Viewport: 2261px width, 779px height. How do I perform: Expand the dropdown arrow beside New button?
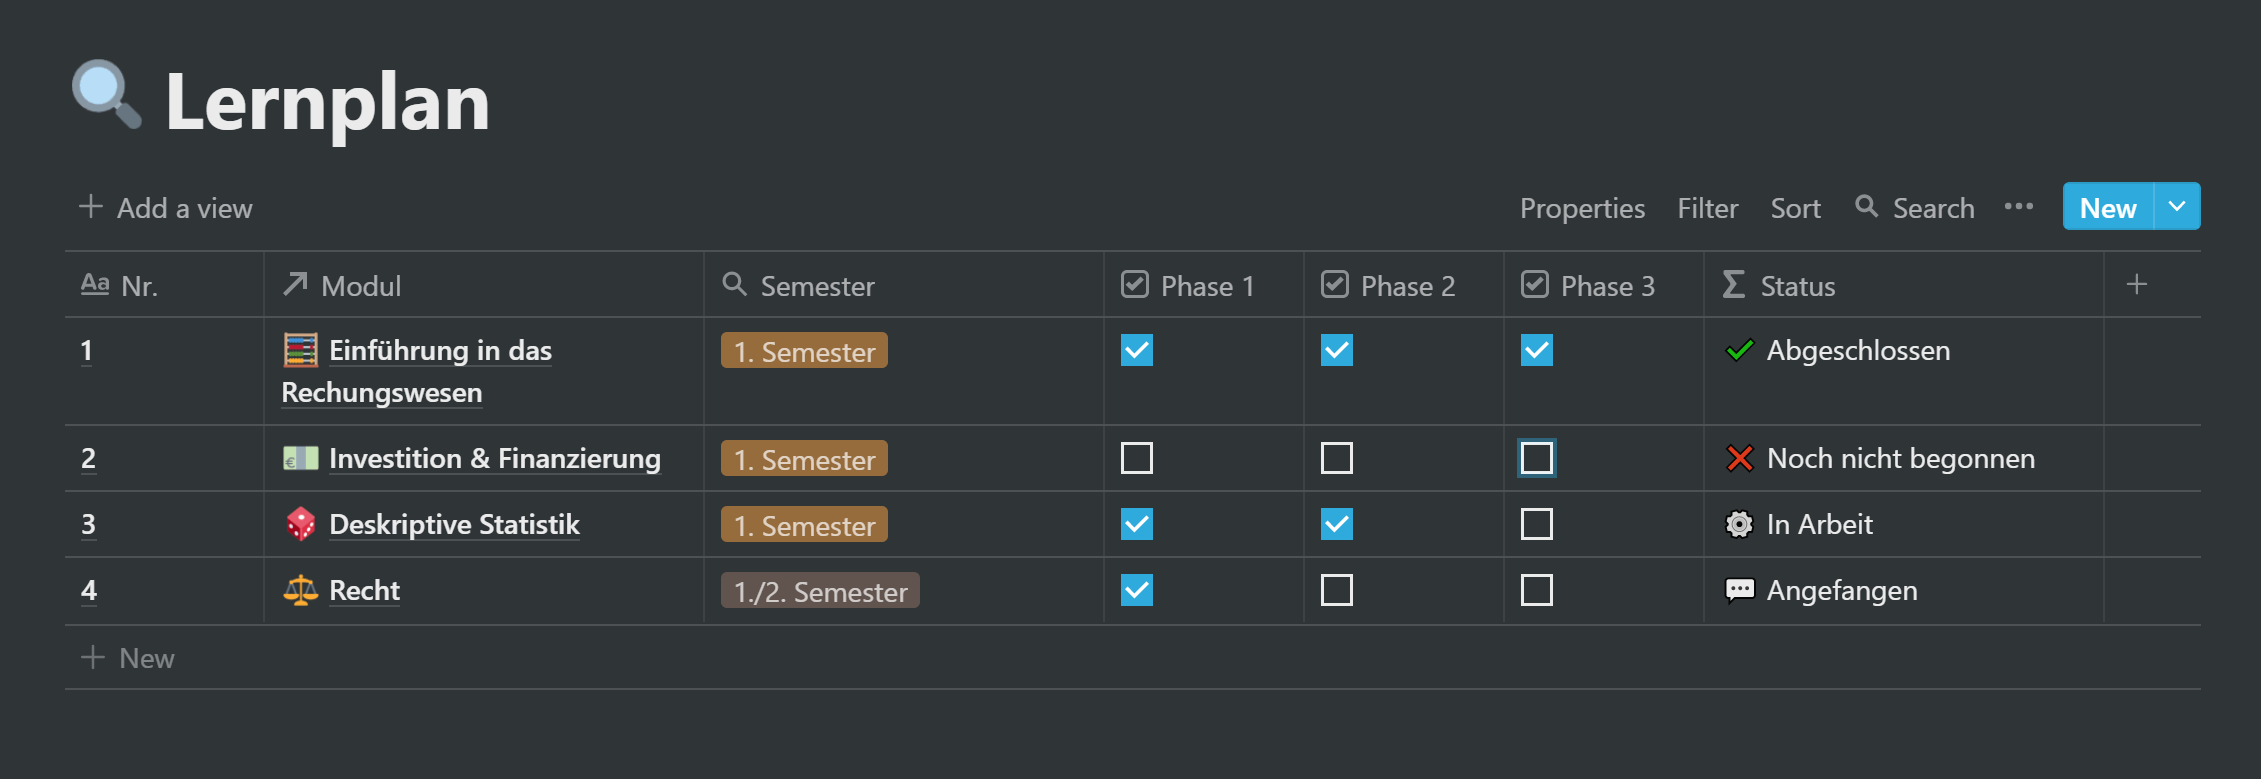2177,207
